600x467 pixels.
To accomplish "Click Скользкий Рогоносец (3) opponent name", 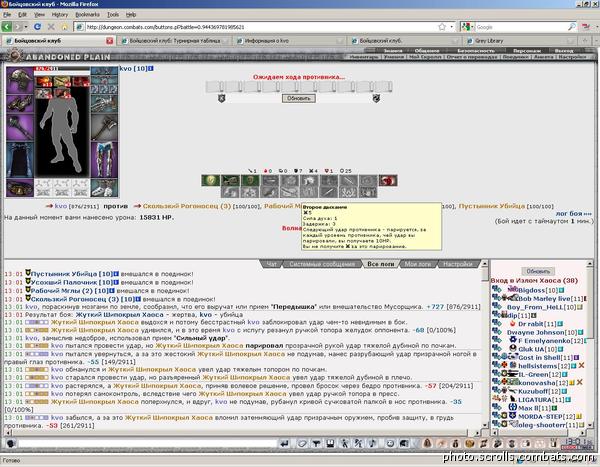I will (187, 206).
